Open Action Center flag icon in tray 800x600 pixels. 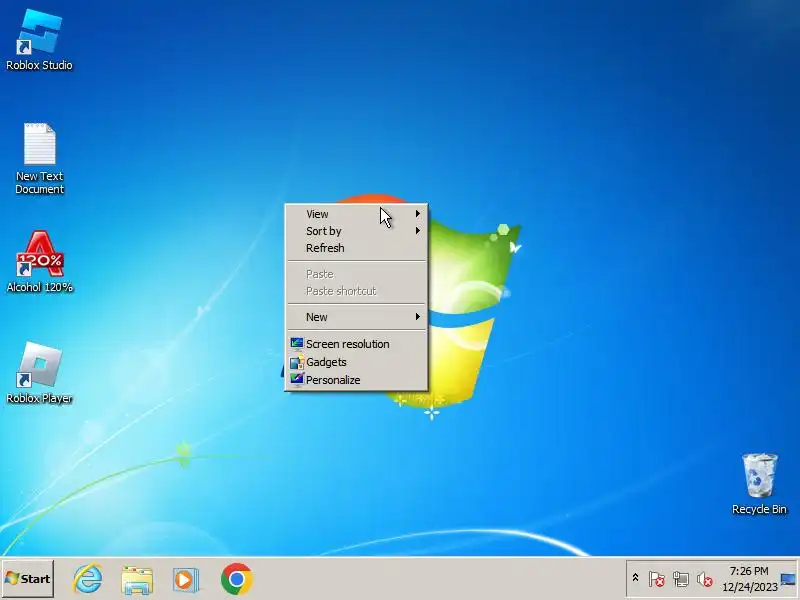657,579
